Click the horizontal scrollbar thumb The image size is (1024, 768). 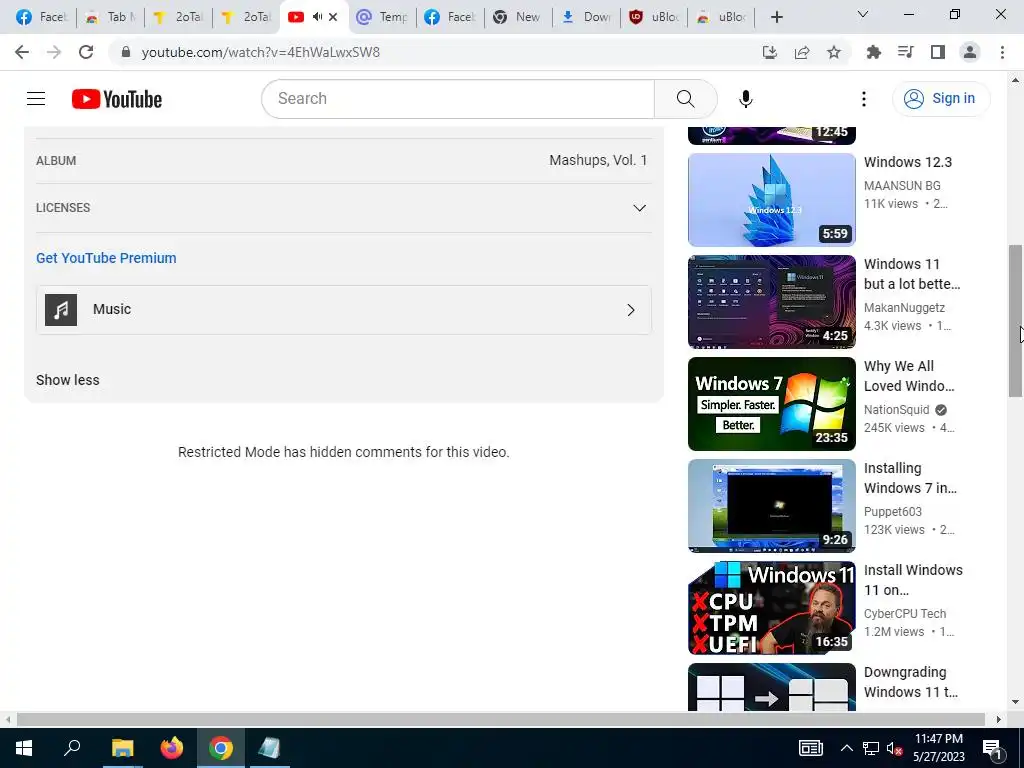point(500,719)
